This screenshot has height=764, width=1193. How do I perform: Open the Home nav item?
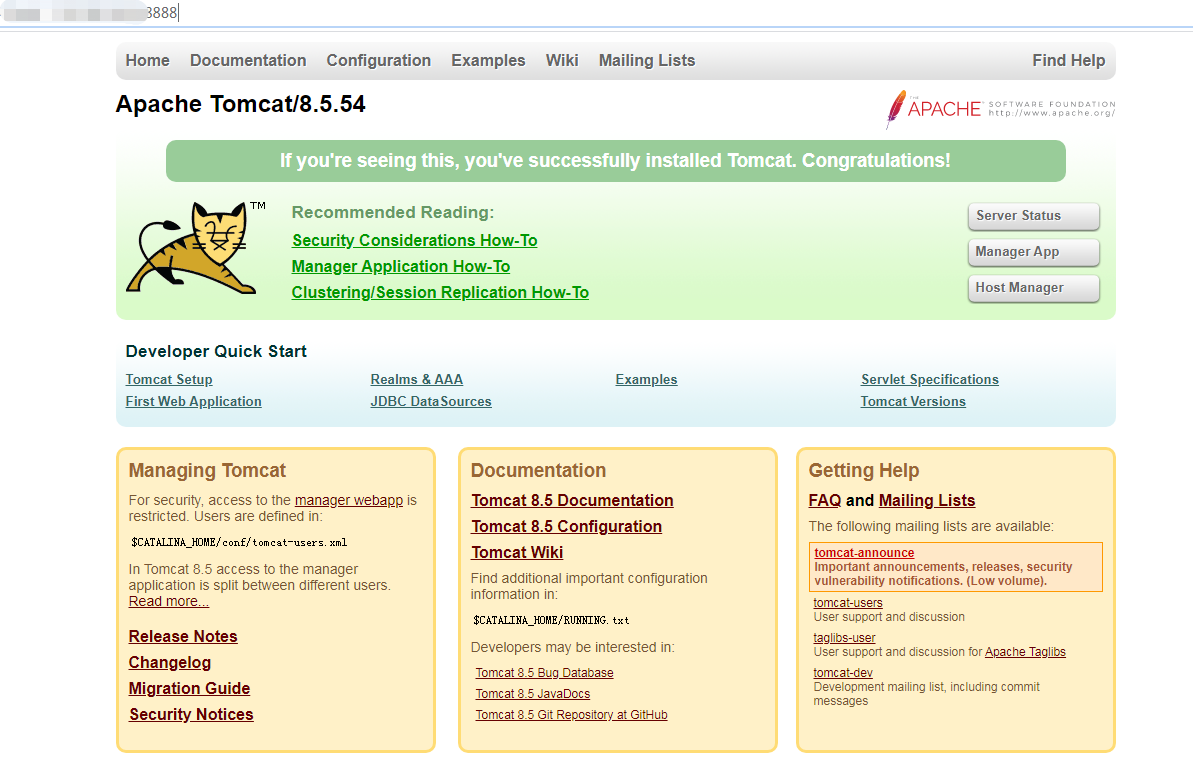(148, 60)
